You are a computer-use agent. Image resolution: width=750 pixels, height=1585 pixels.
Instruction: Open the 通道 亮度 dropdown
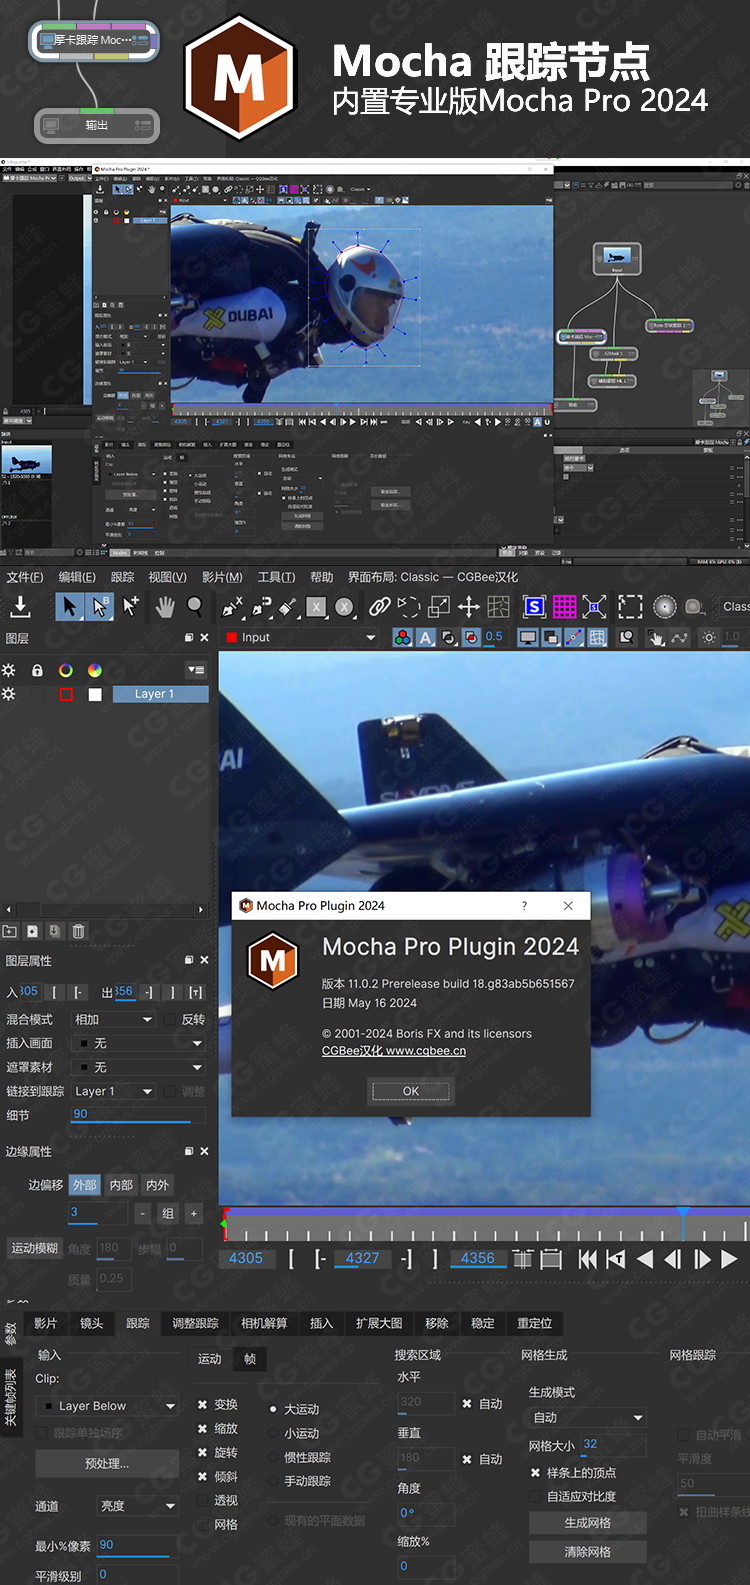[x=137, y=1505]
